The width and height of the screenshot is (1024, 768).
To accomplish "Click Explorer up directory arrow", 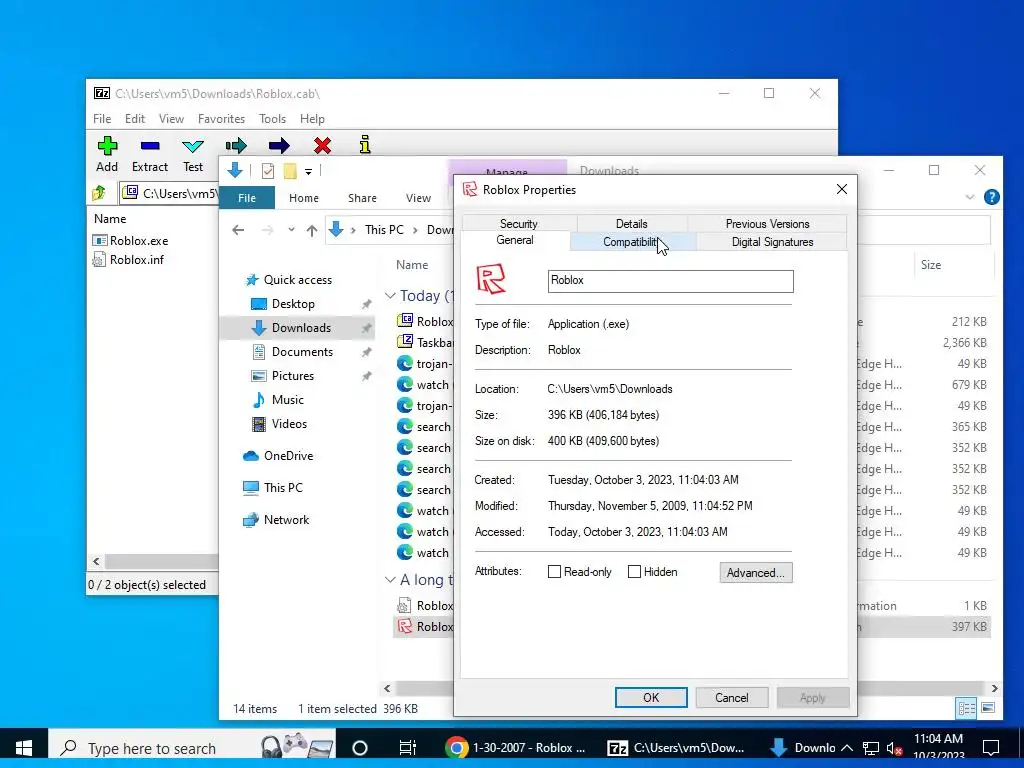I will point(312,230).
